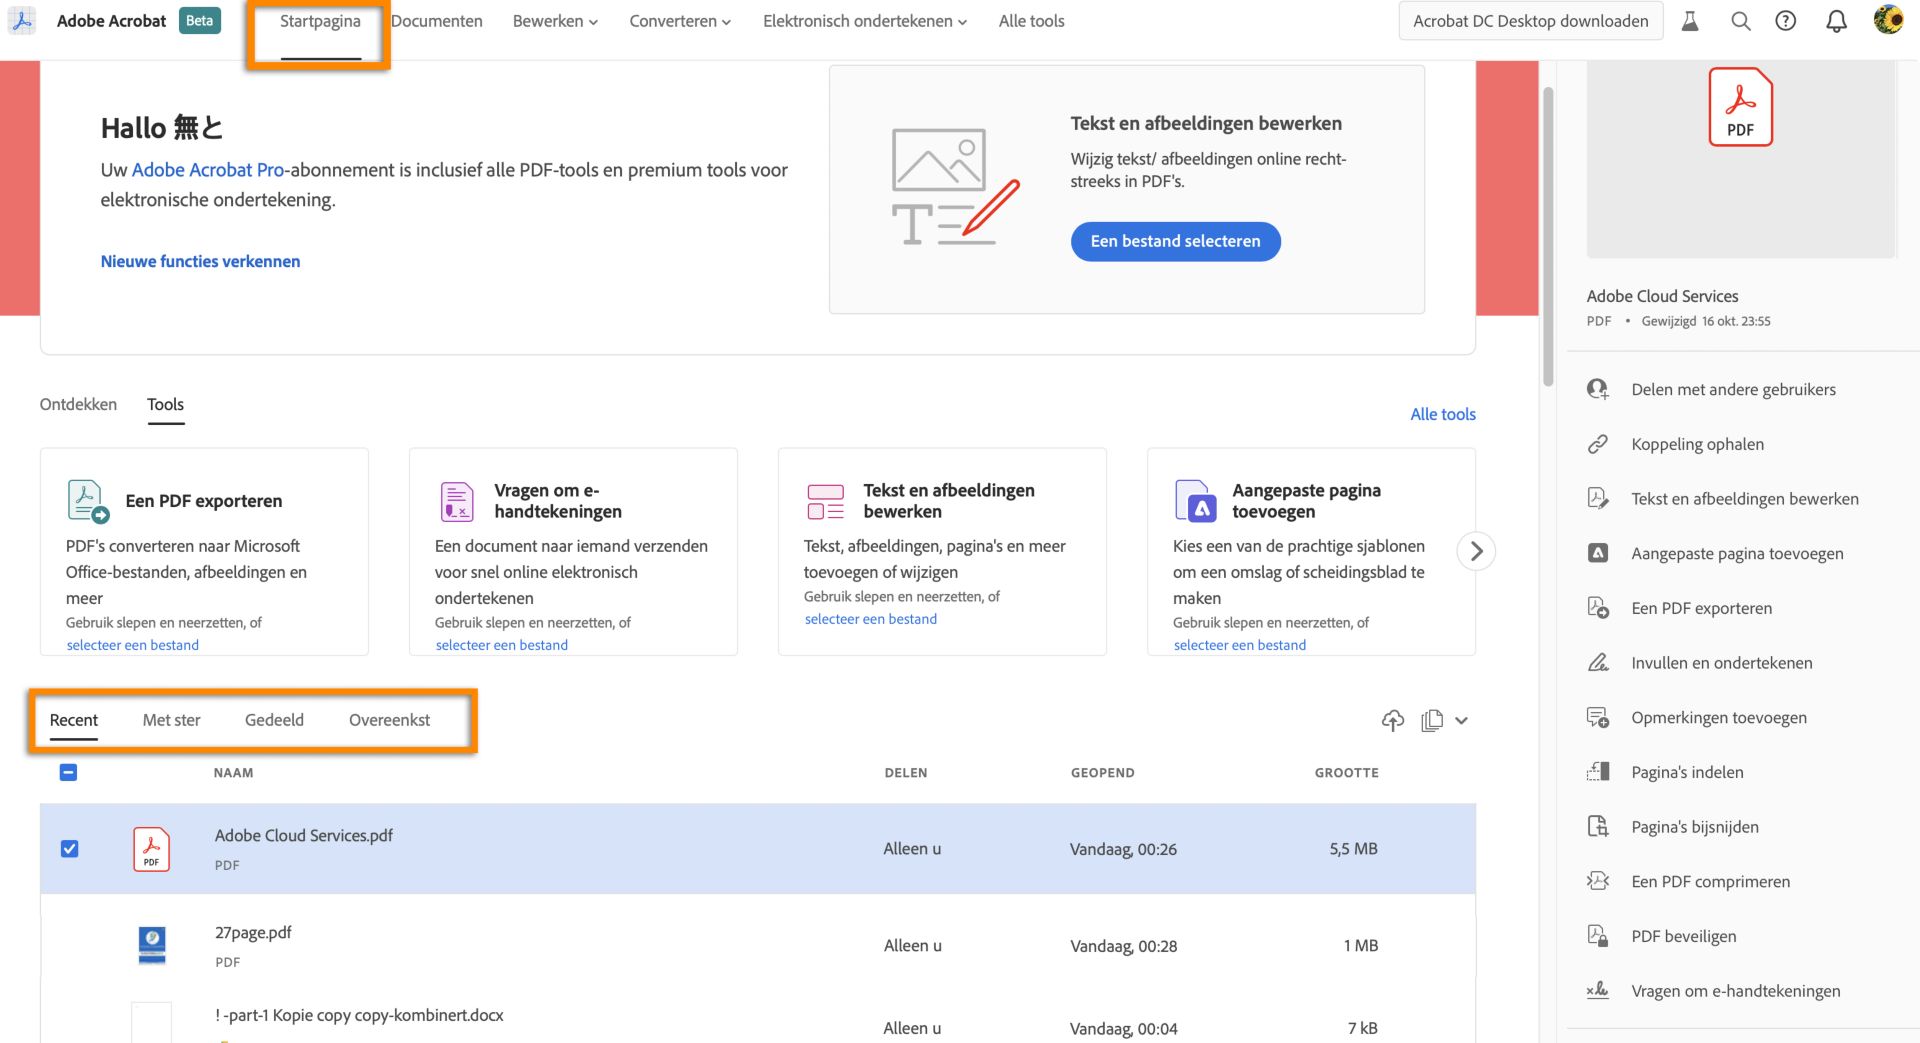This screenshot has height=1043, width=1920.
Task: Expand the chevron next to the copy icon
Action: pyautogui.click(x=1461, y=720)
